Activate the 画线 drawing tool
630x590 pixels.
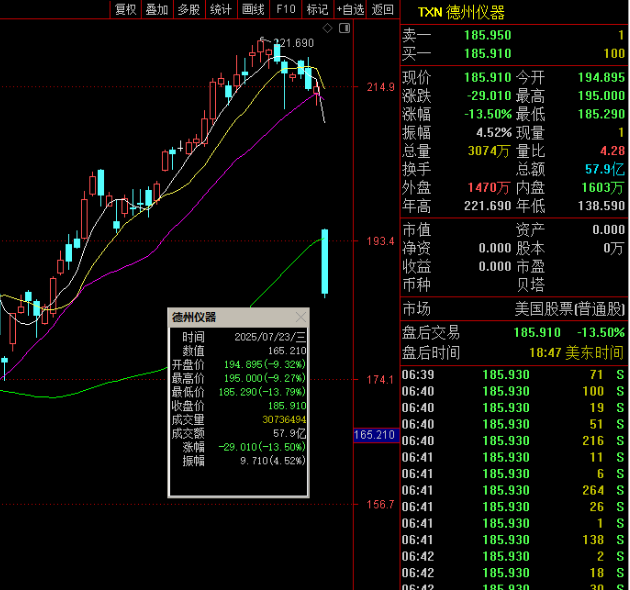pos(254,9)
